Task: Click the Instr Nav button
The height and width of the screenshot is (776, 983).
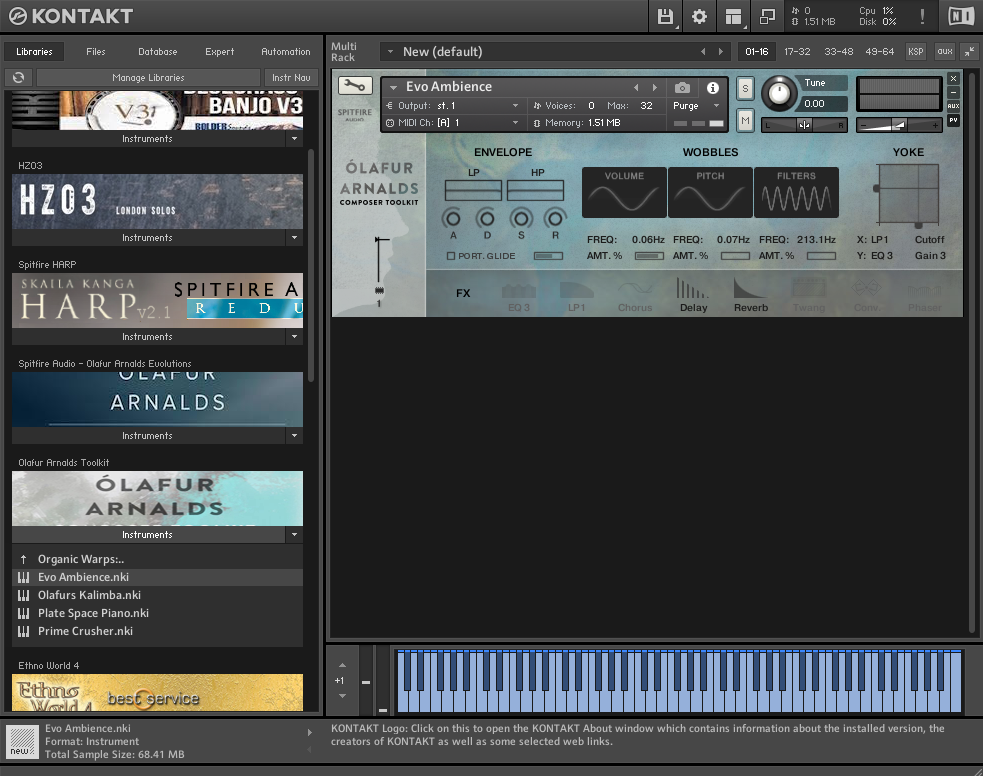Action: (291, 77)
